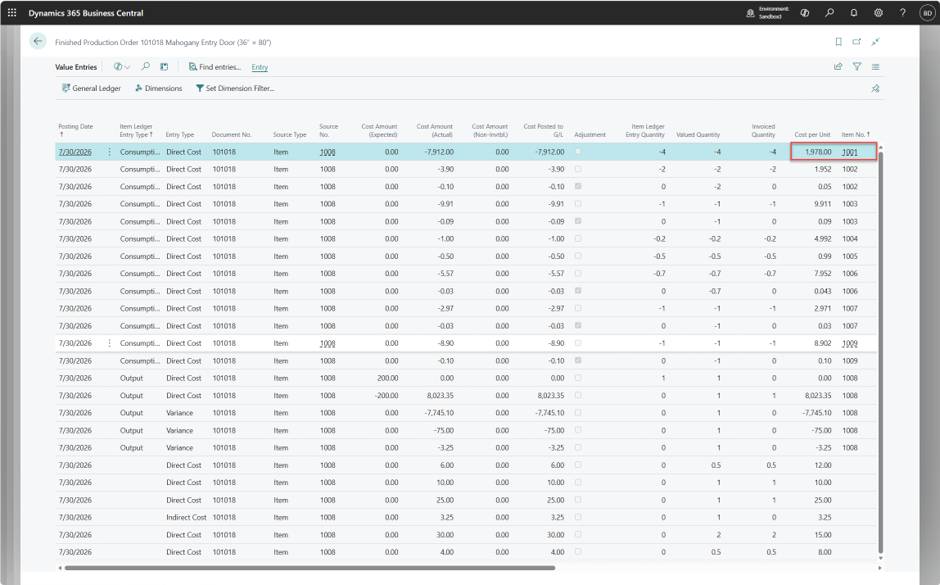Image resolution: width=940 pixels, height=585 pixels.
Task: Click the share icon above the table
Action: click(x=838, y=67)
